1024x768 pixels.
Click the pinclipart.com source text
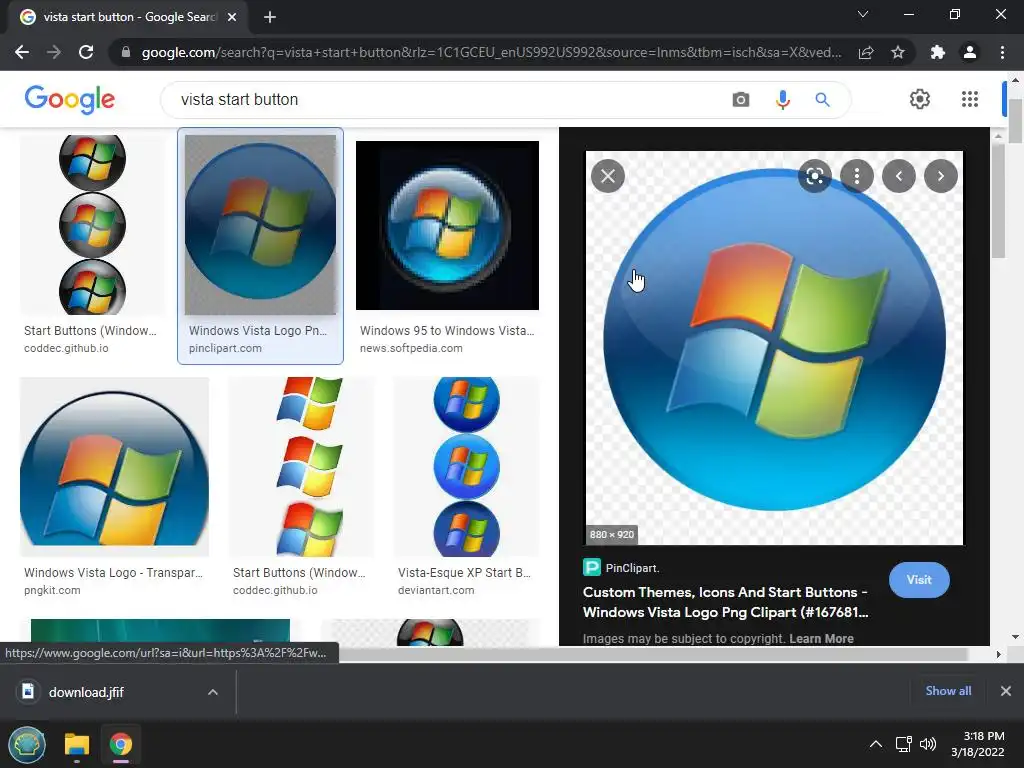tap(225, 349)
